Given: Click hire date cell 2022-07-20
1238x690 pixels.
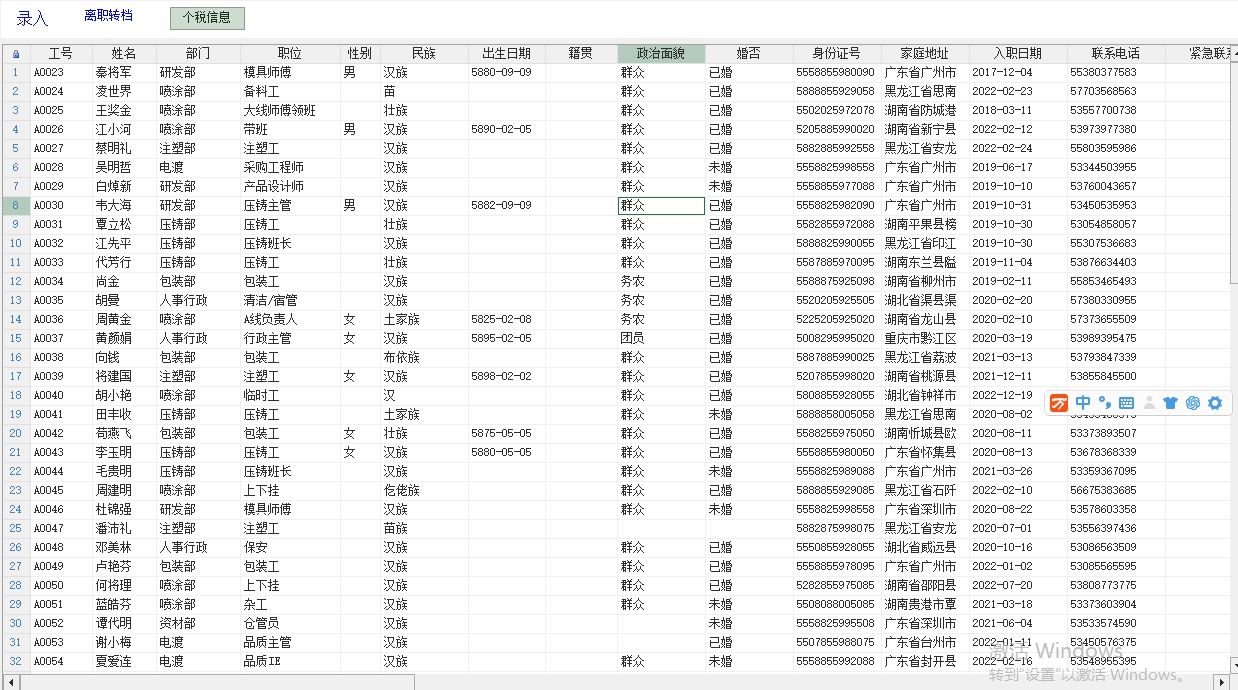Looking at the screenshot, I should point(1017,586).
